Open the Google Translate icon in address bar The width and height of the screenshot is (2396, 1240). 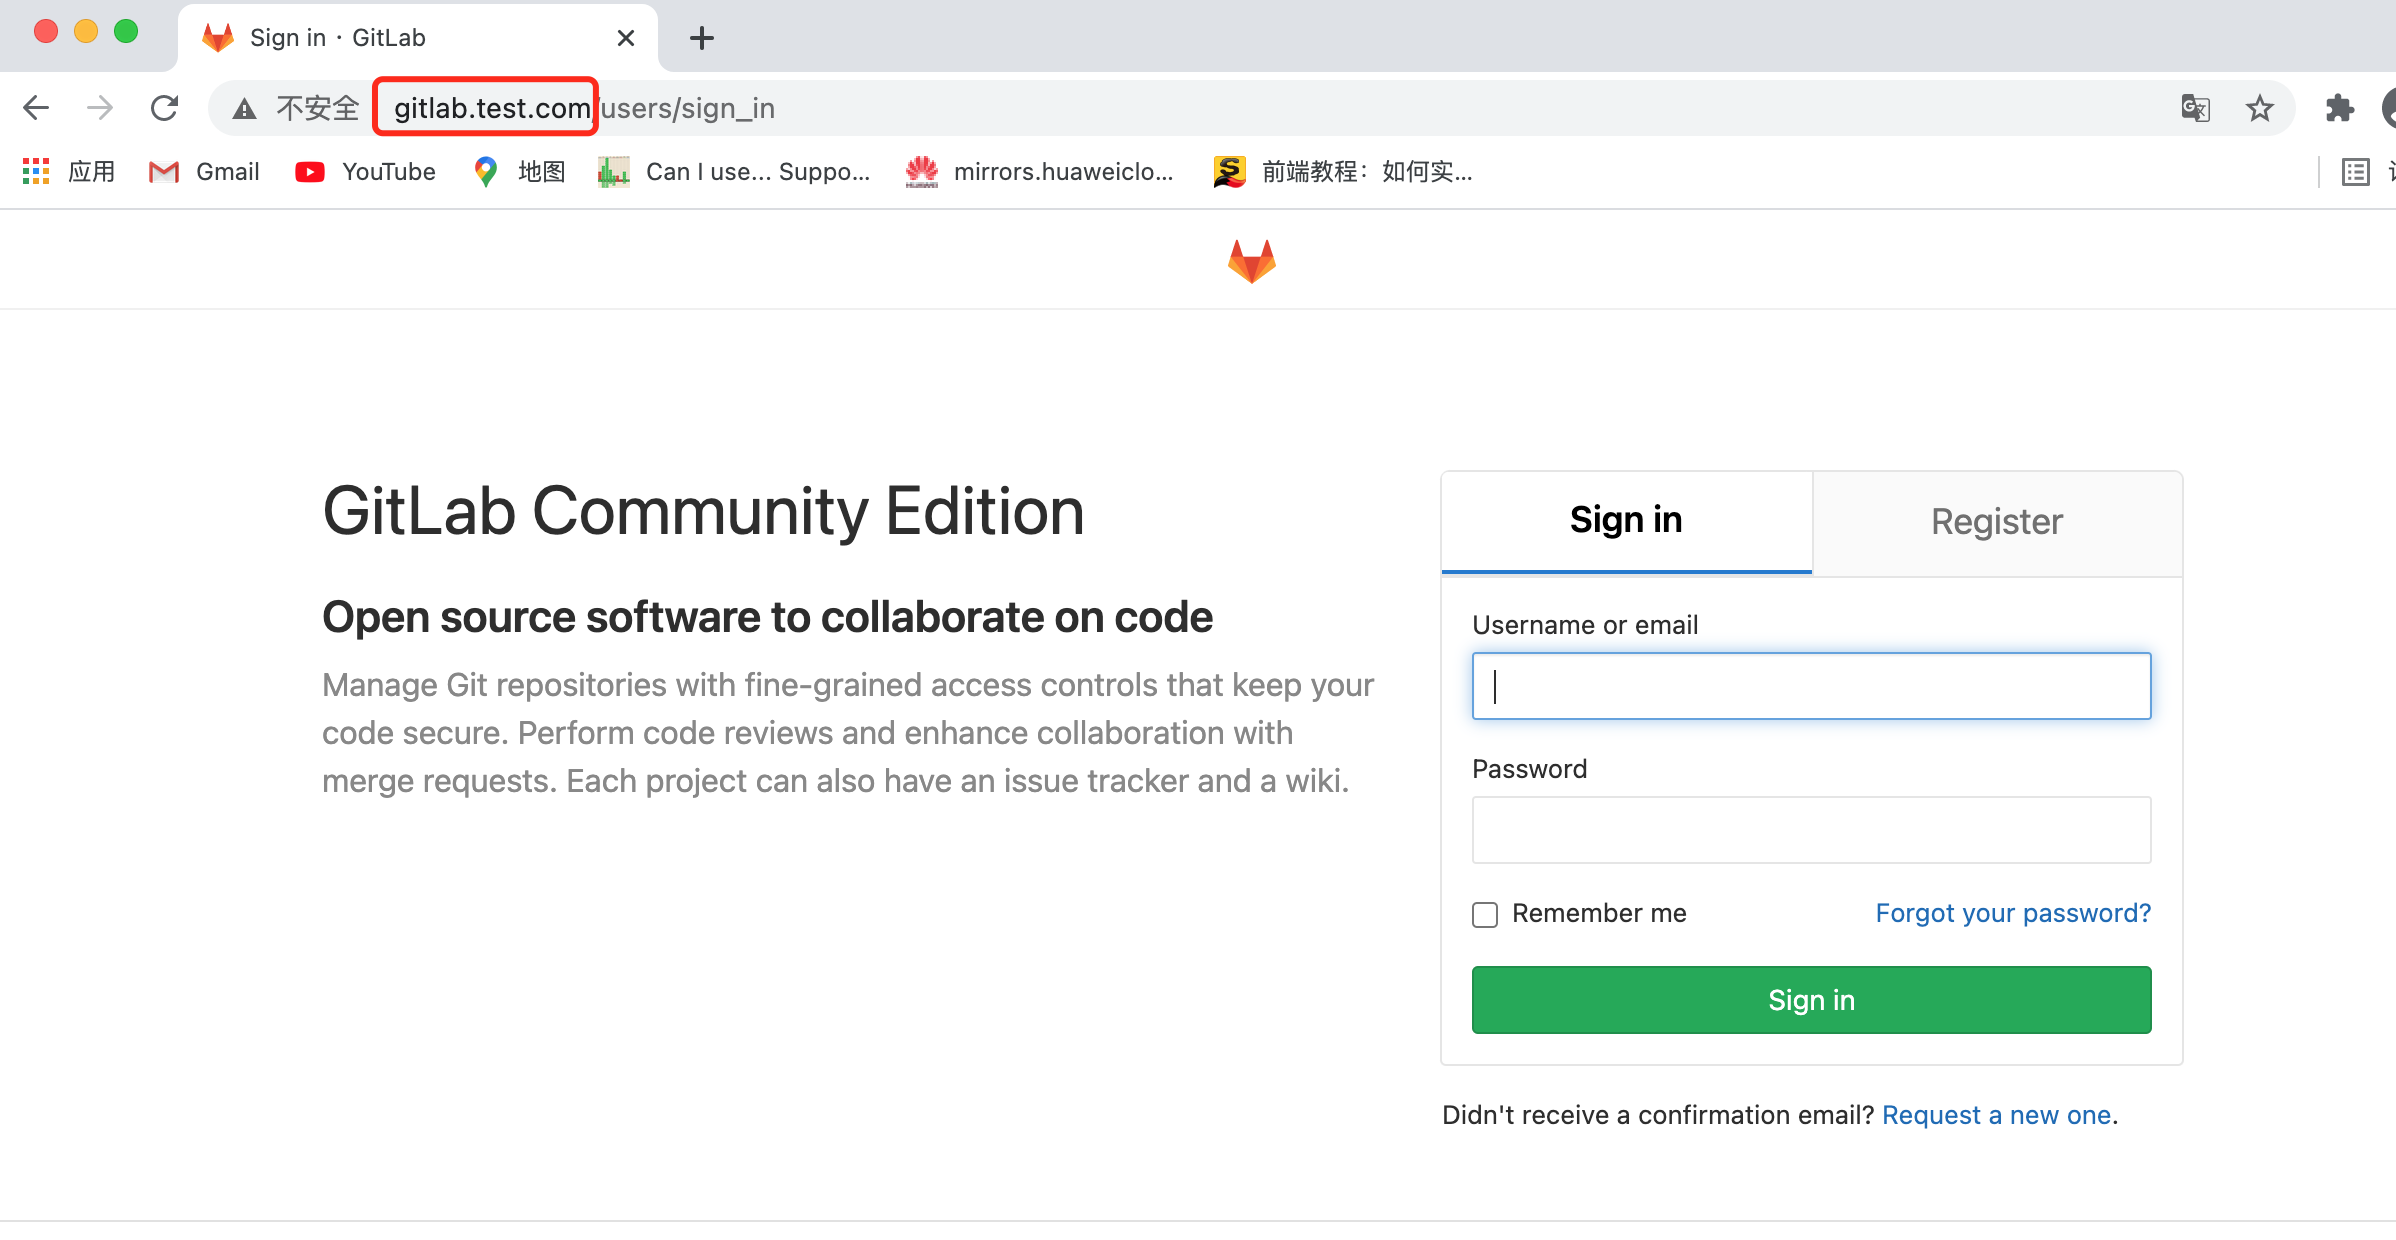pyautogui.click(x=2194, y=108)
